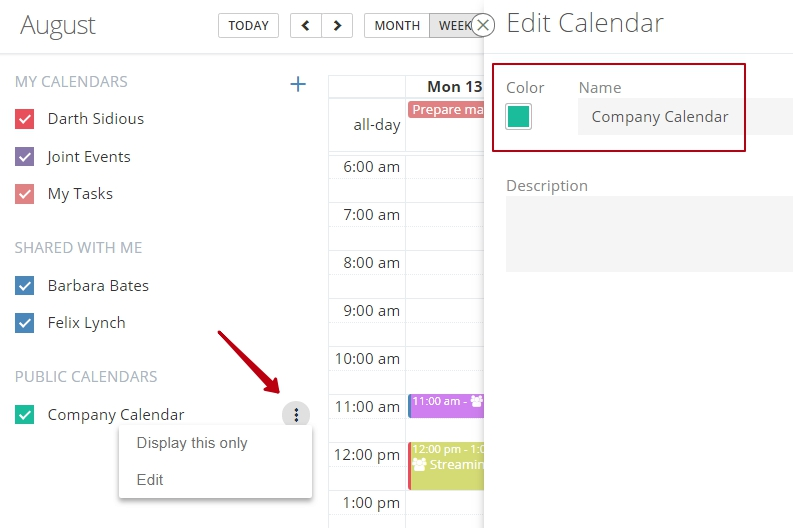This screenshot has height=528, width=793.
Task: Uncheck the Company Calendar checkbox
Action: point(24,415)
